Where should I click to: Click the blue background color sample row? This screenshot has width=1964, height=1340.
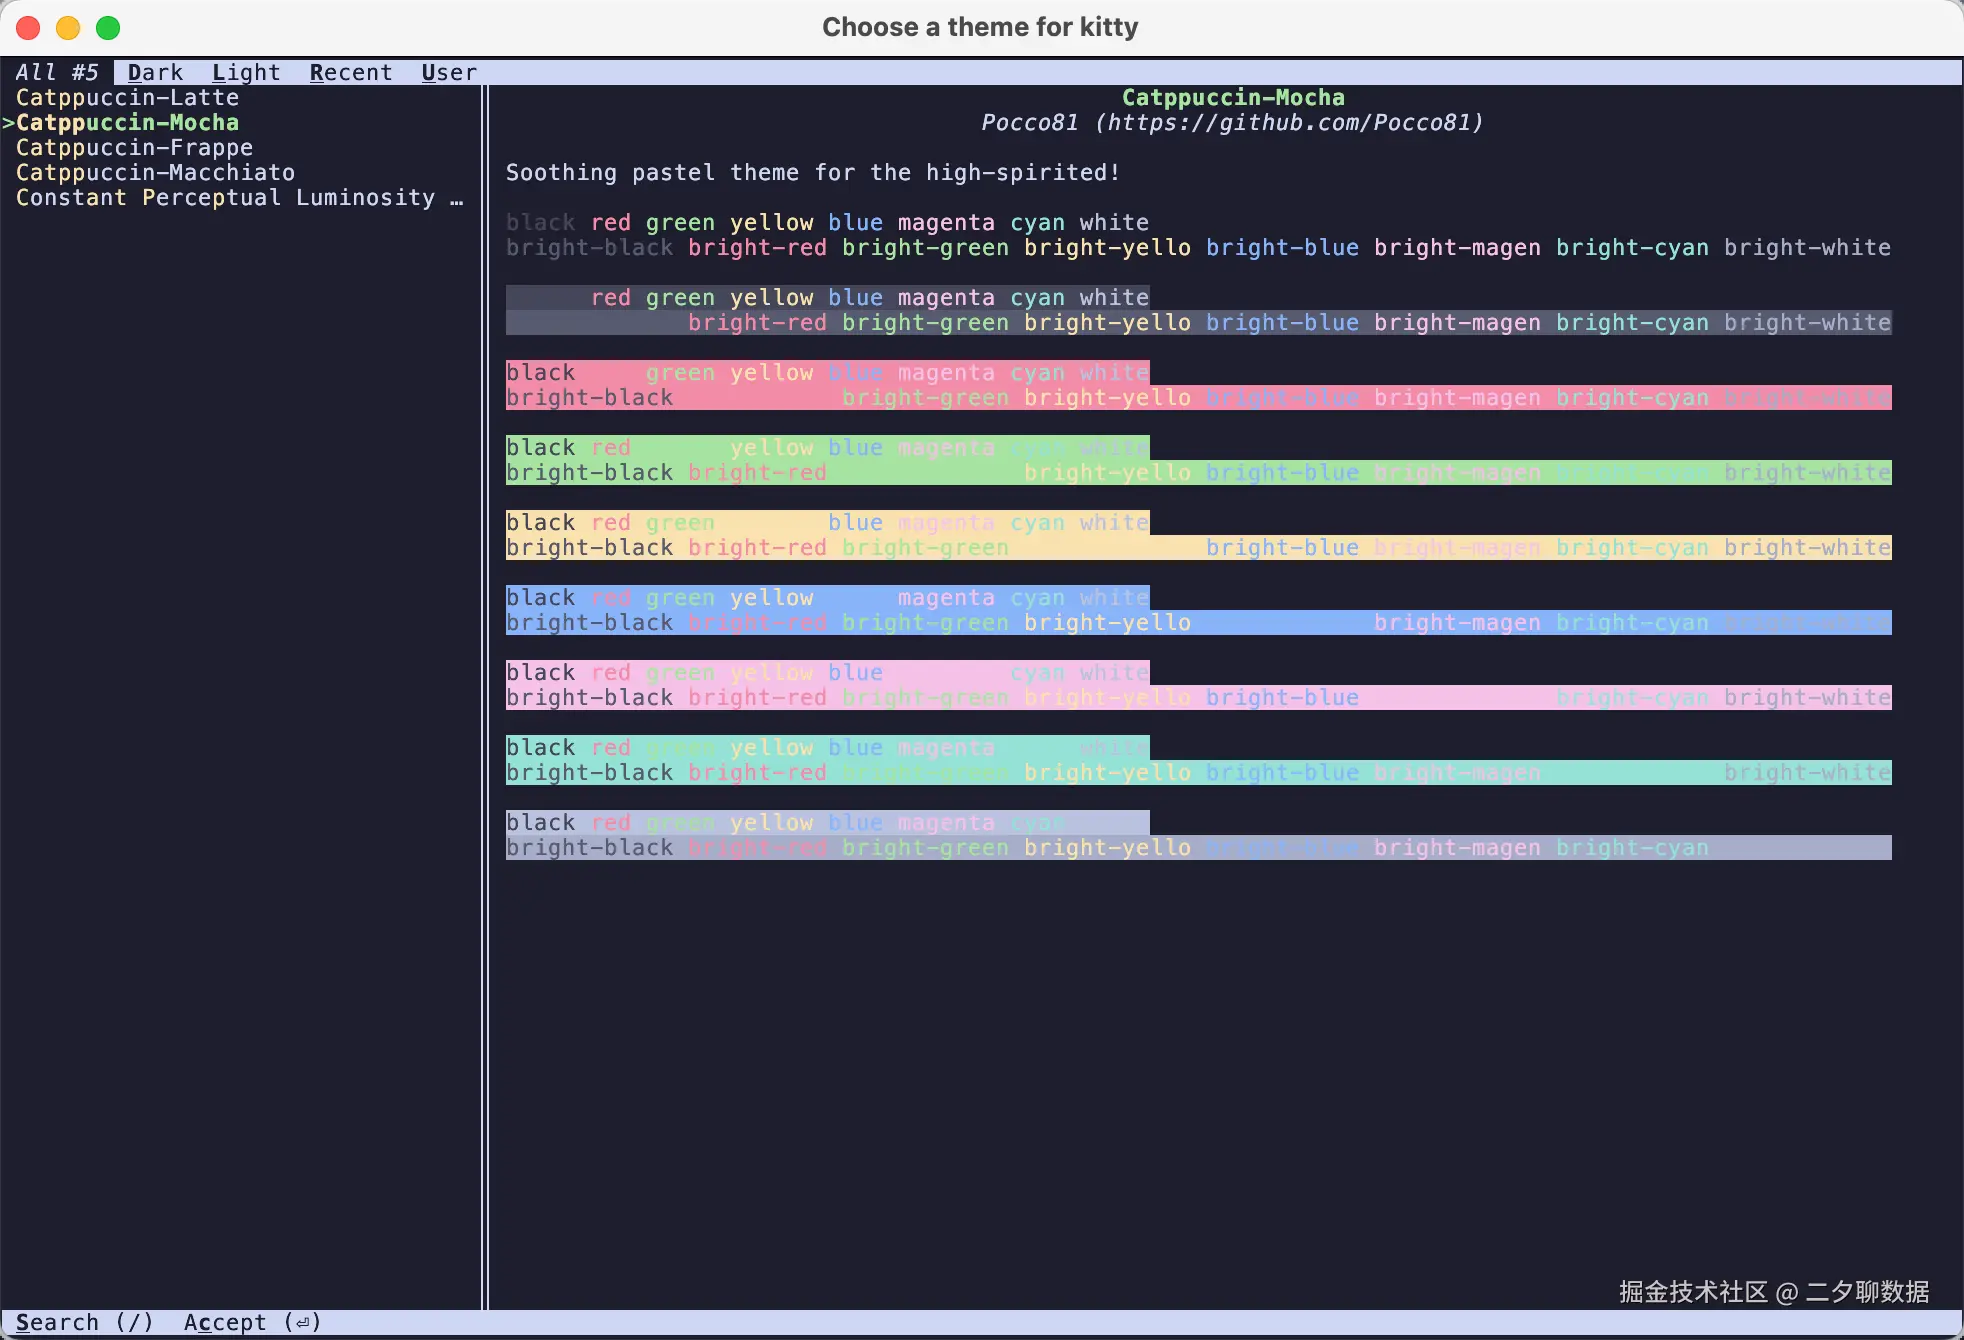click(827, 610)
